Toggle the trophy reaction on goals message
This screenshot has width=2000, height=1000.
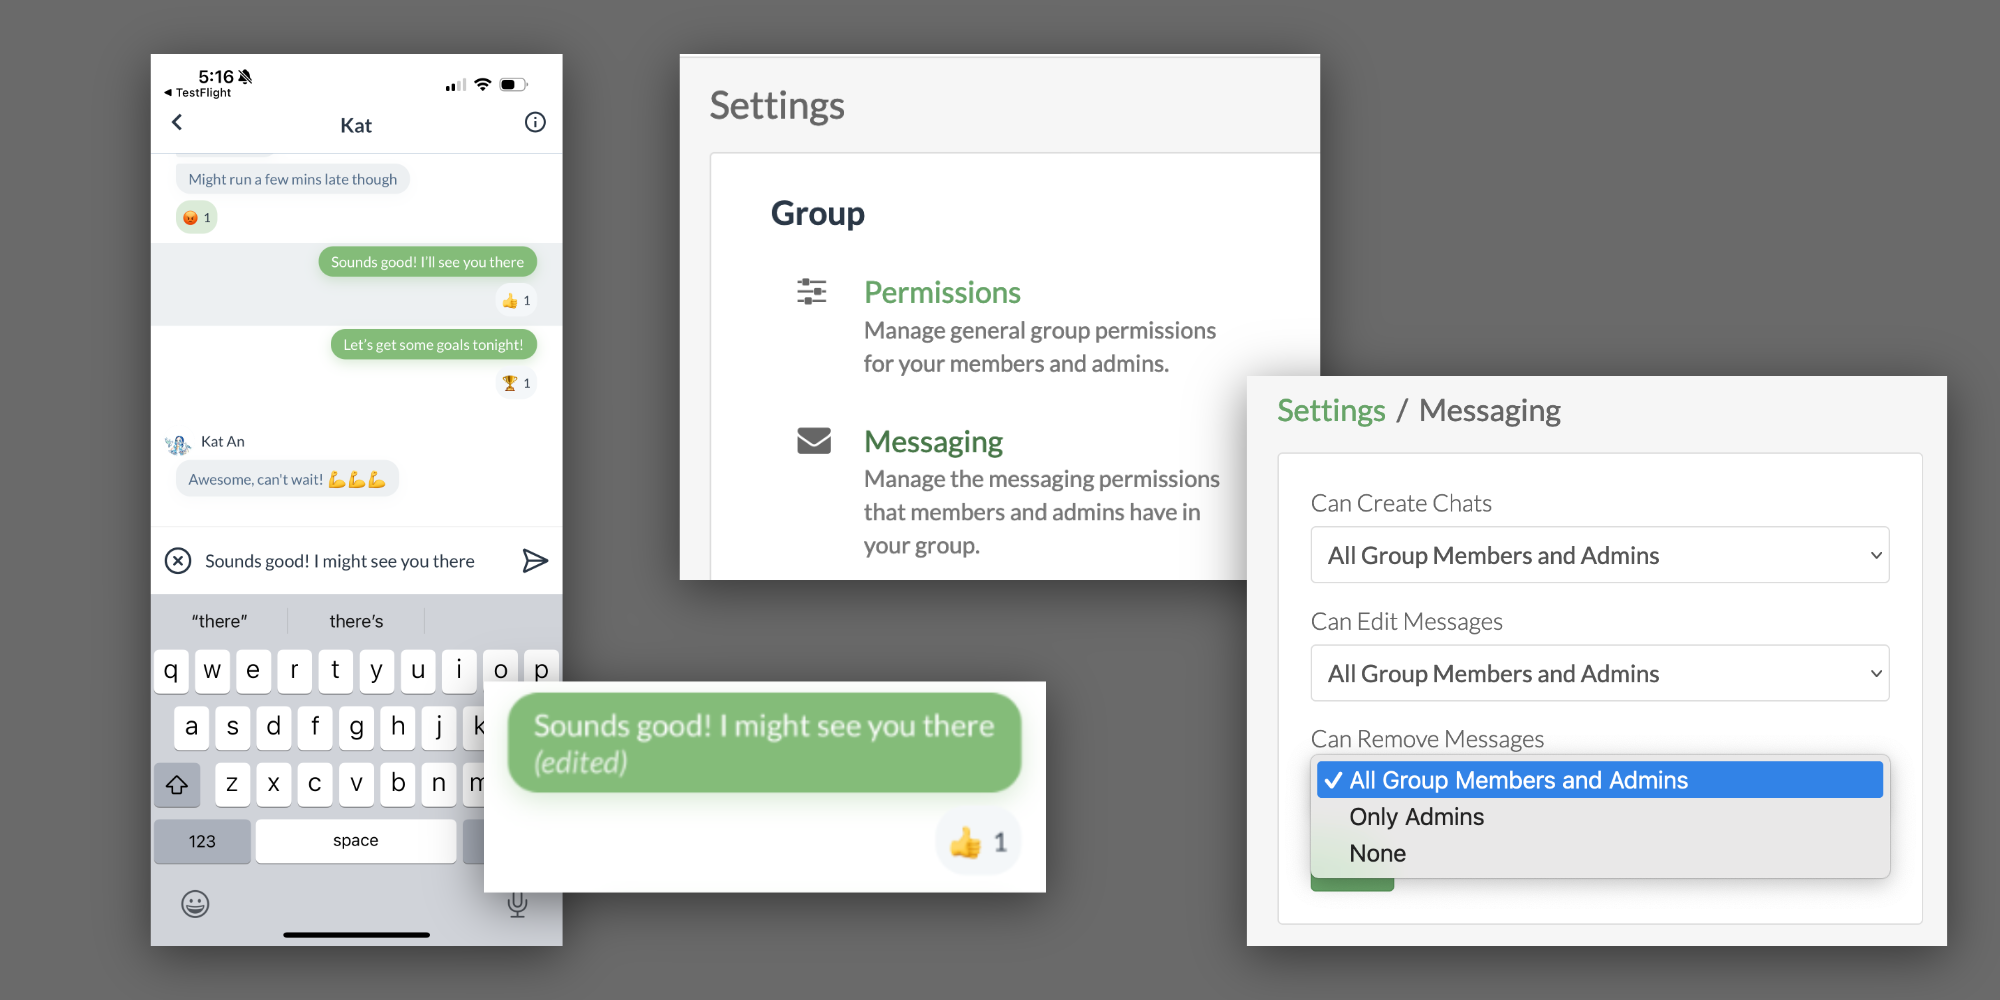point(517,383)
